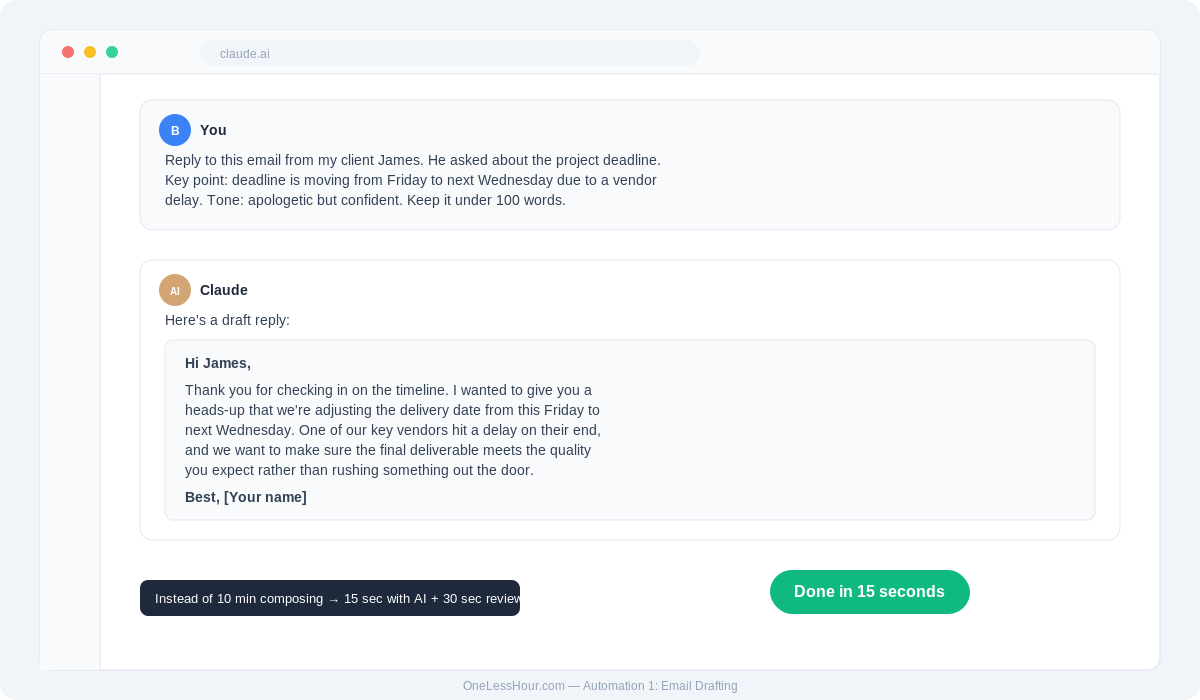Click line 'next Wednesday. One of our key vendors'
This screenshot has width=1200, height=700.
[393, 430]
